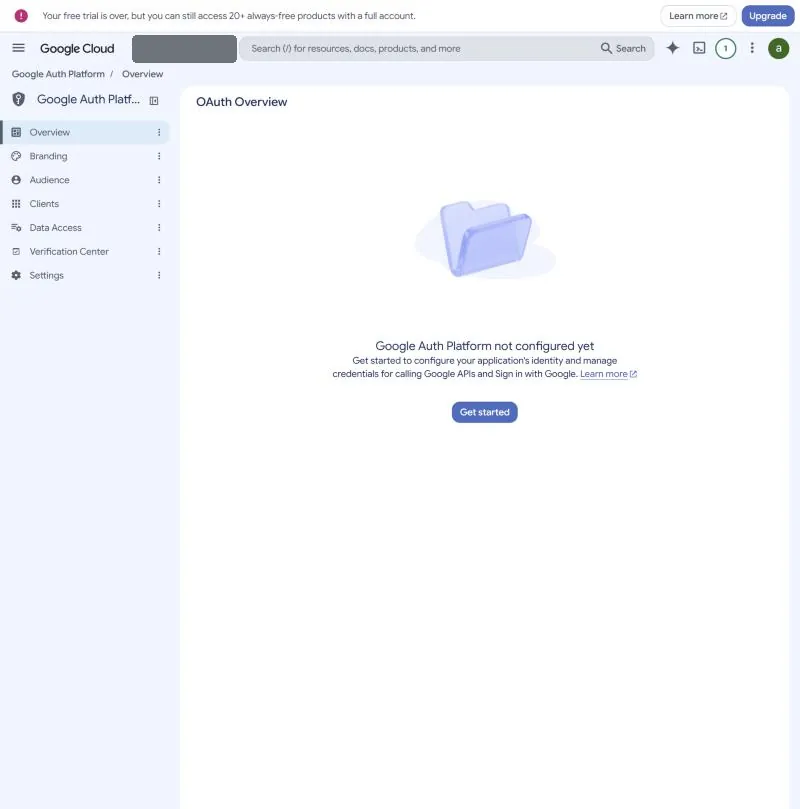
Task: Open more options for Verification Center item
Action: (159, 251)
